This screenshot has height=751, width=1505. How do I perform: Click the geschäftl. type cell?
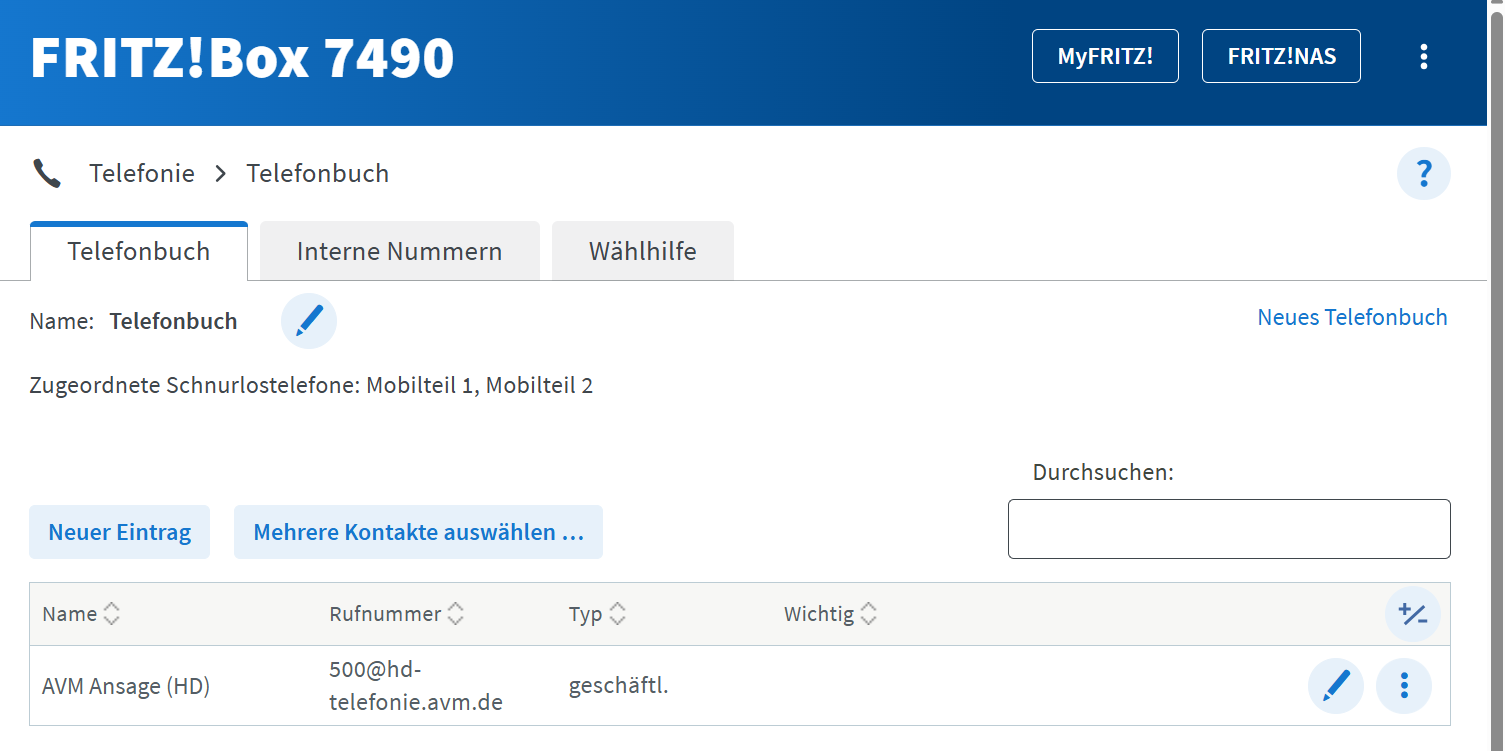pyautogui.click(x=619, y=686)
